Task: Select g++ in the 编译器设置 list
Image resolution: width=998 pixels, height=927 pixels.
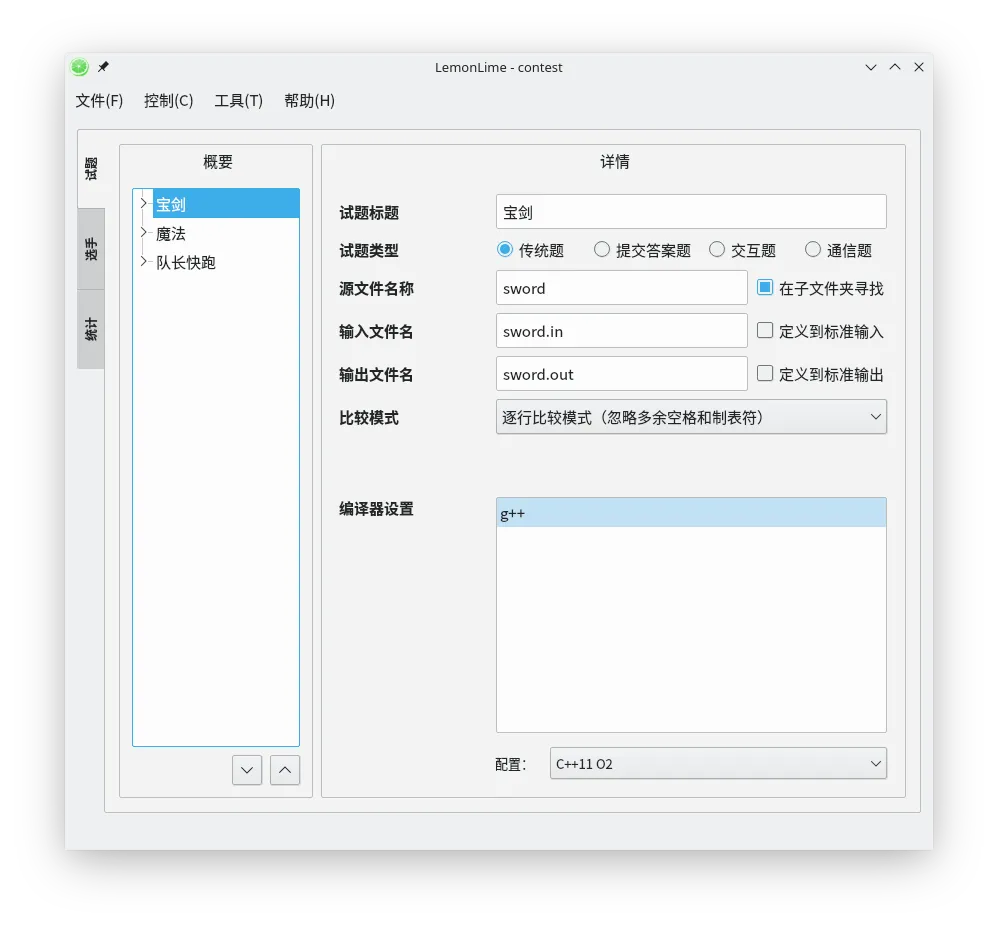Action: pyautogui.click(x=691, y=511)
